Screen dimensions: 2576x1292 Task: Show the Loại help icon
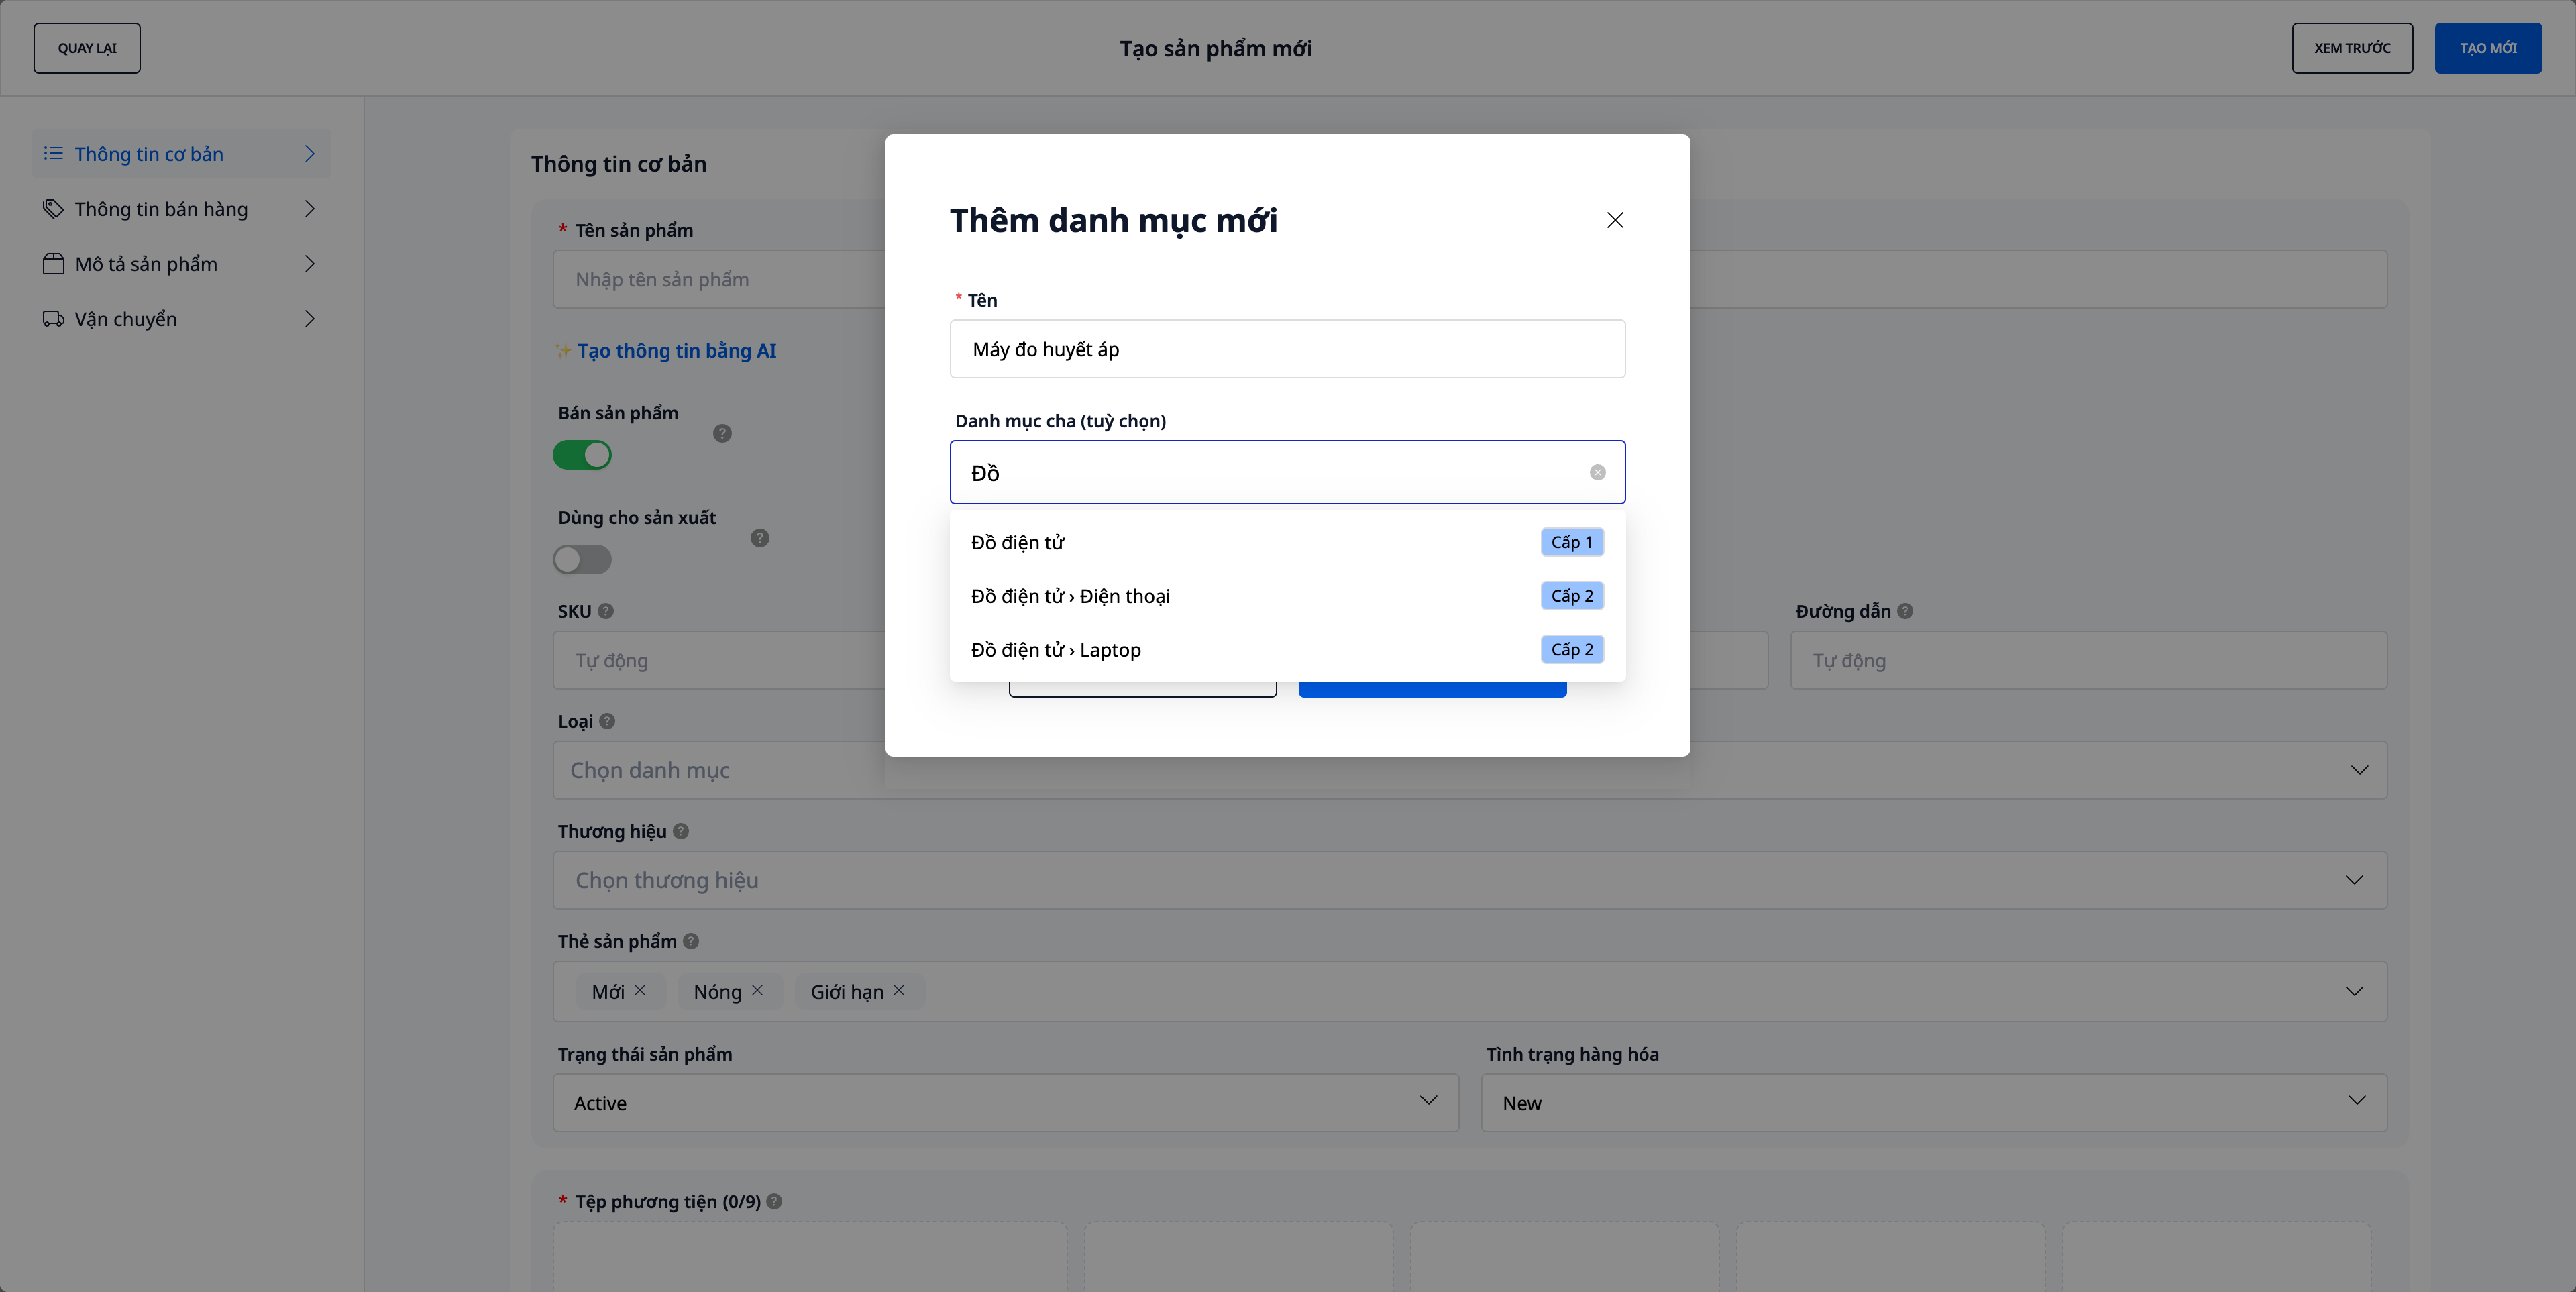tap(607, 721)
